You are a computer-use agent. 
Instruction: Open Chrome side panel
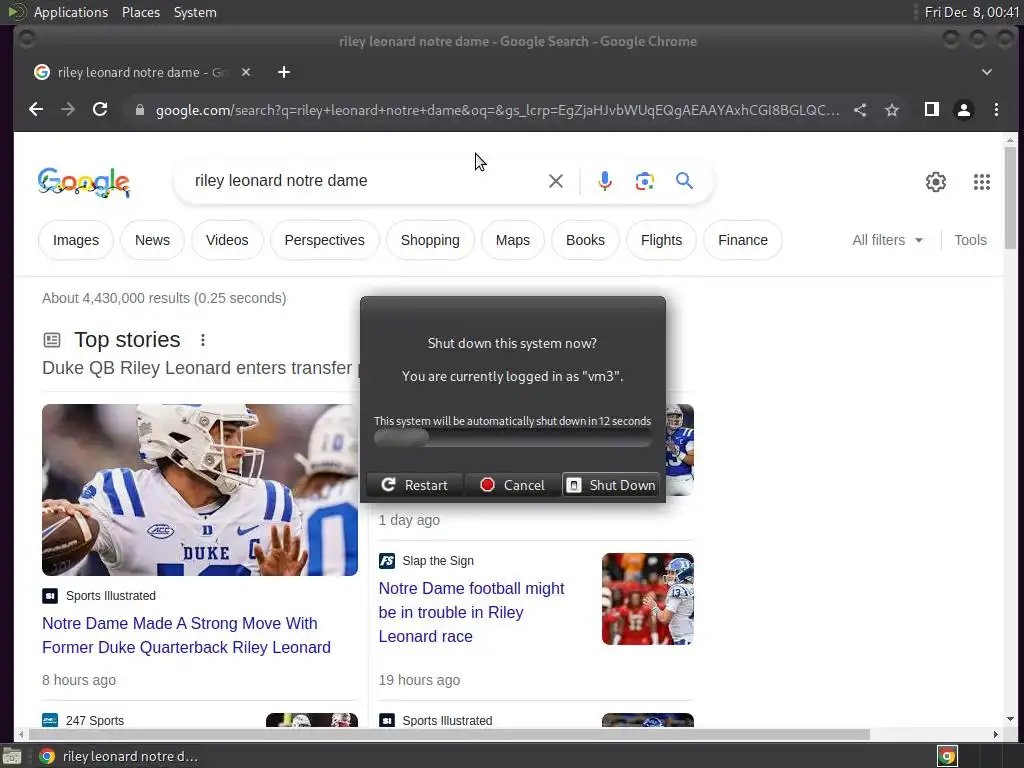tap(932, 110)
